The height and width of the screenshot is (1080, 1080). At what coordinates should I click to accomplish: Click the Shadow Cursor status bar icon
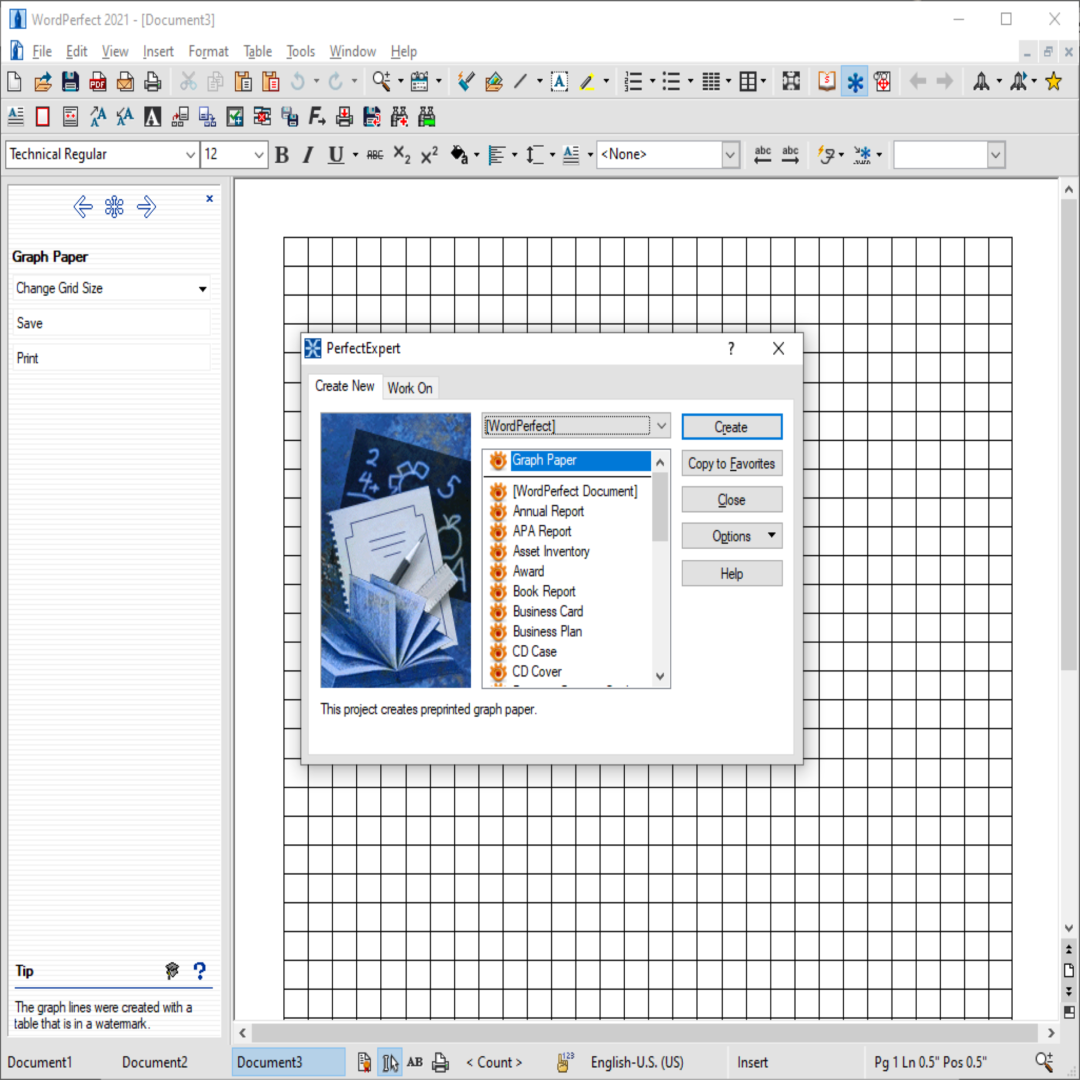(x=389, y=1062)
